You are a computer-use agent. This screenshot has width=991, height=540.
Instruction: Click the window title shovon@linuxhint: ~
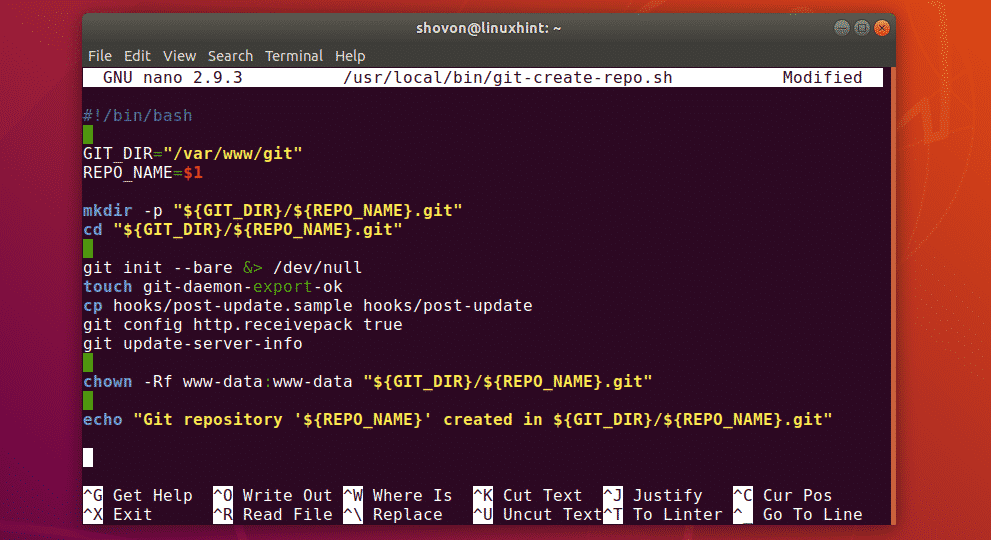[x=489, y=28]
